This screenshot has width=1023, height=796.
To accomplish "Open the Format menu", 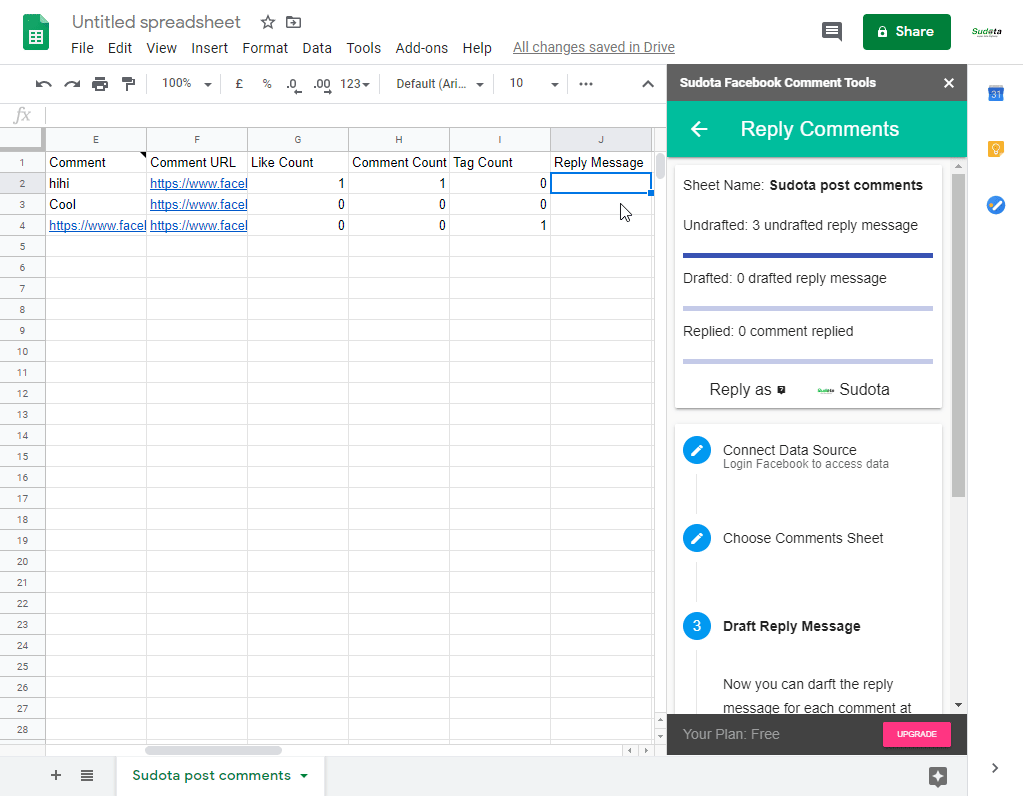I will (265, 48).
